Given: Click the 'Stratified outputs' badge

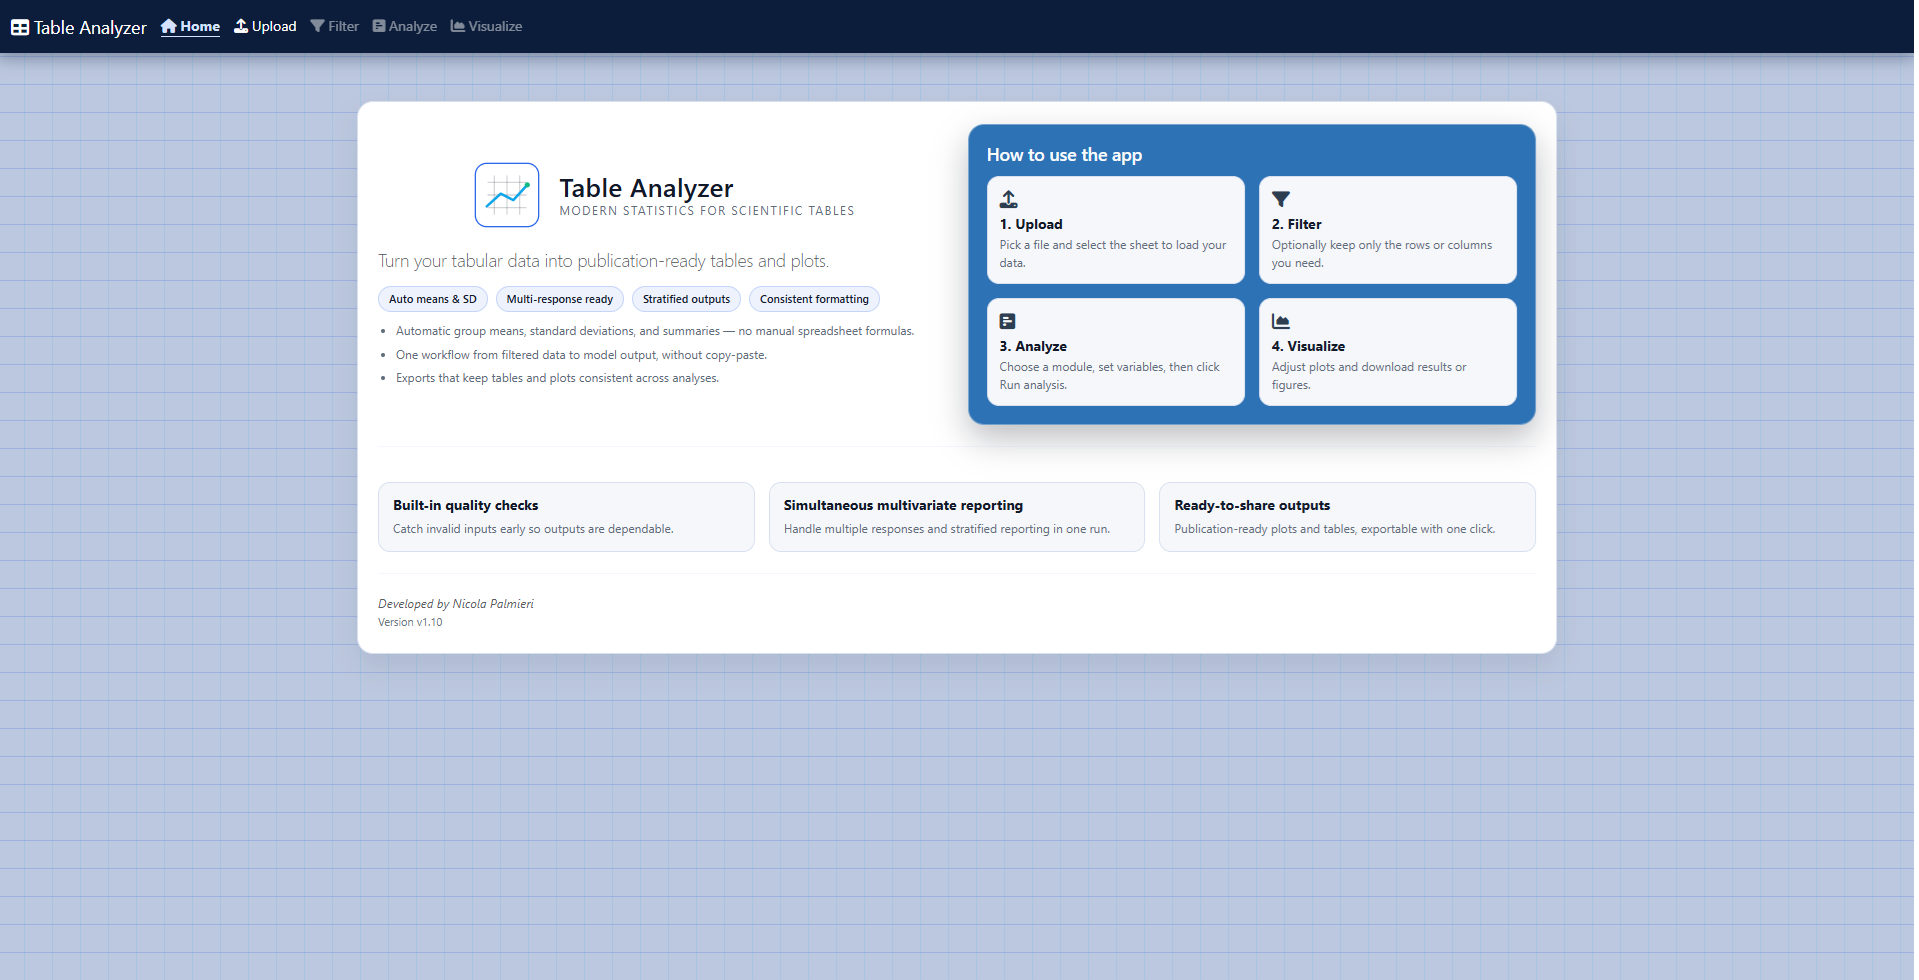Looking at the screenshot, I should 686,298.
